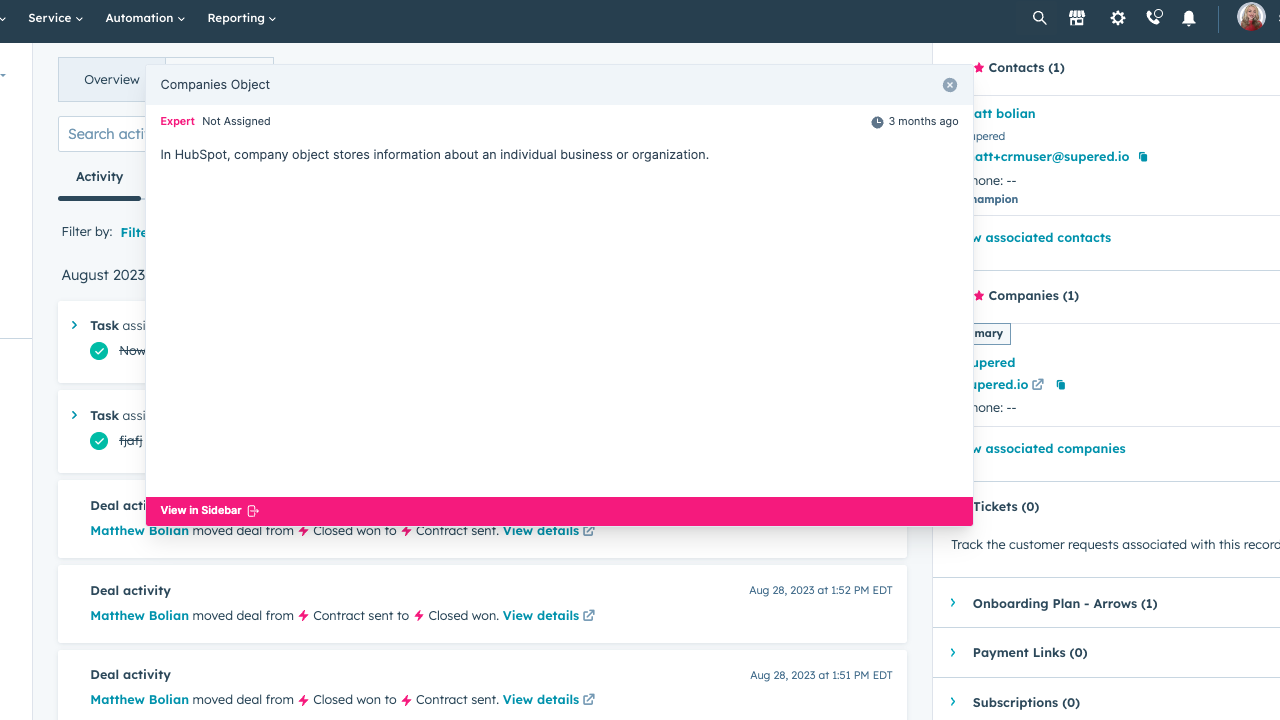This screenshot has width=1280, height=720.
Task: Open supered.io external link icon
Action: click(1038, 384)
